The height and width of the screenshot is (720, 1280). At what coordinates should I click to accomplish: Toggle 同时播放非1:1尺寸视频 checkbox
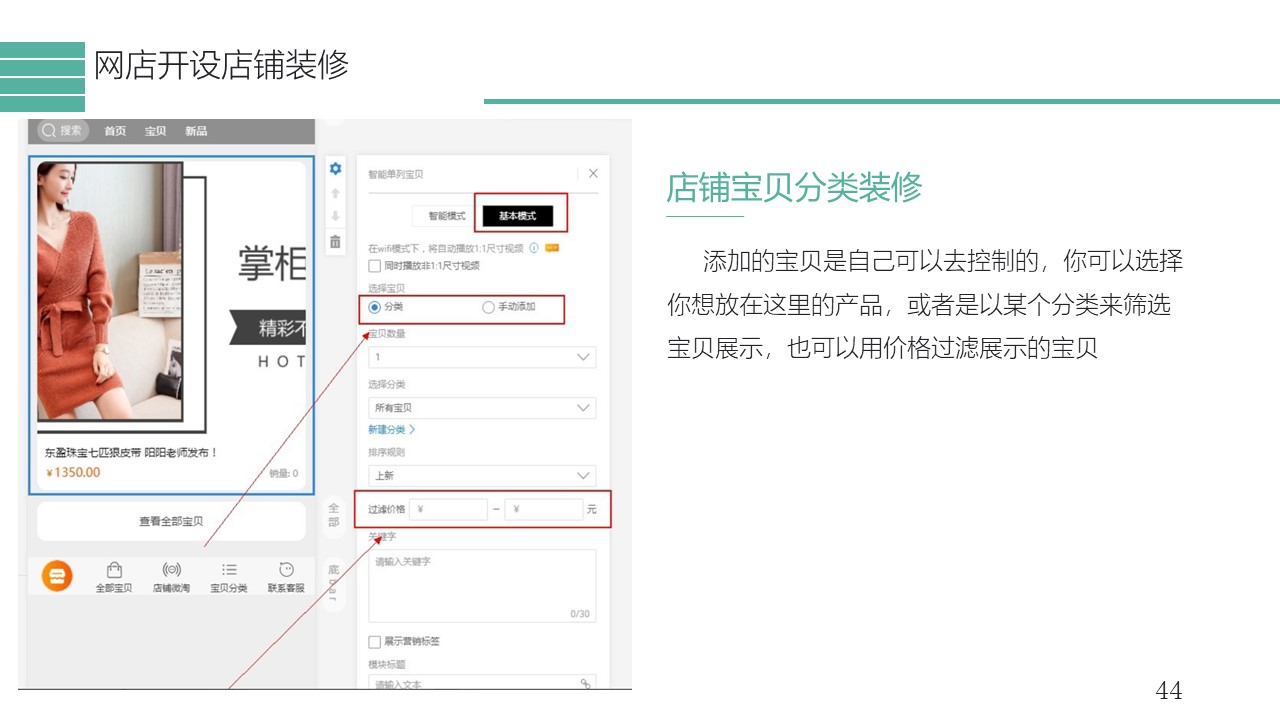(x=375, y=266)
